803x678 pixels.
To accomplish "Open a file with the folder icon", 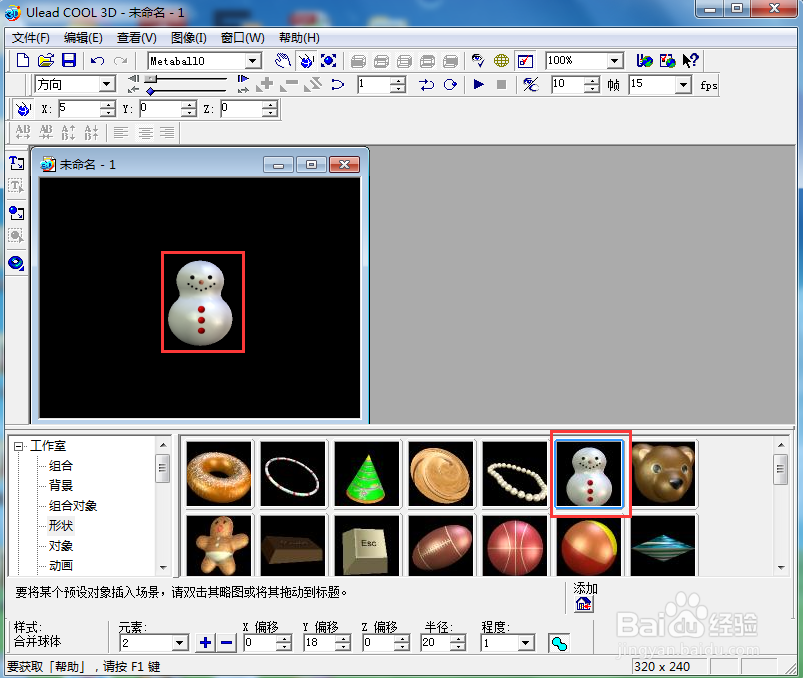I will (x=46, y=60).
